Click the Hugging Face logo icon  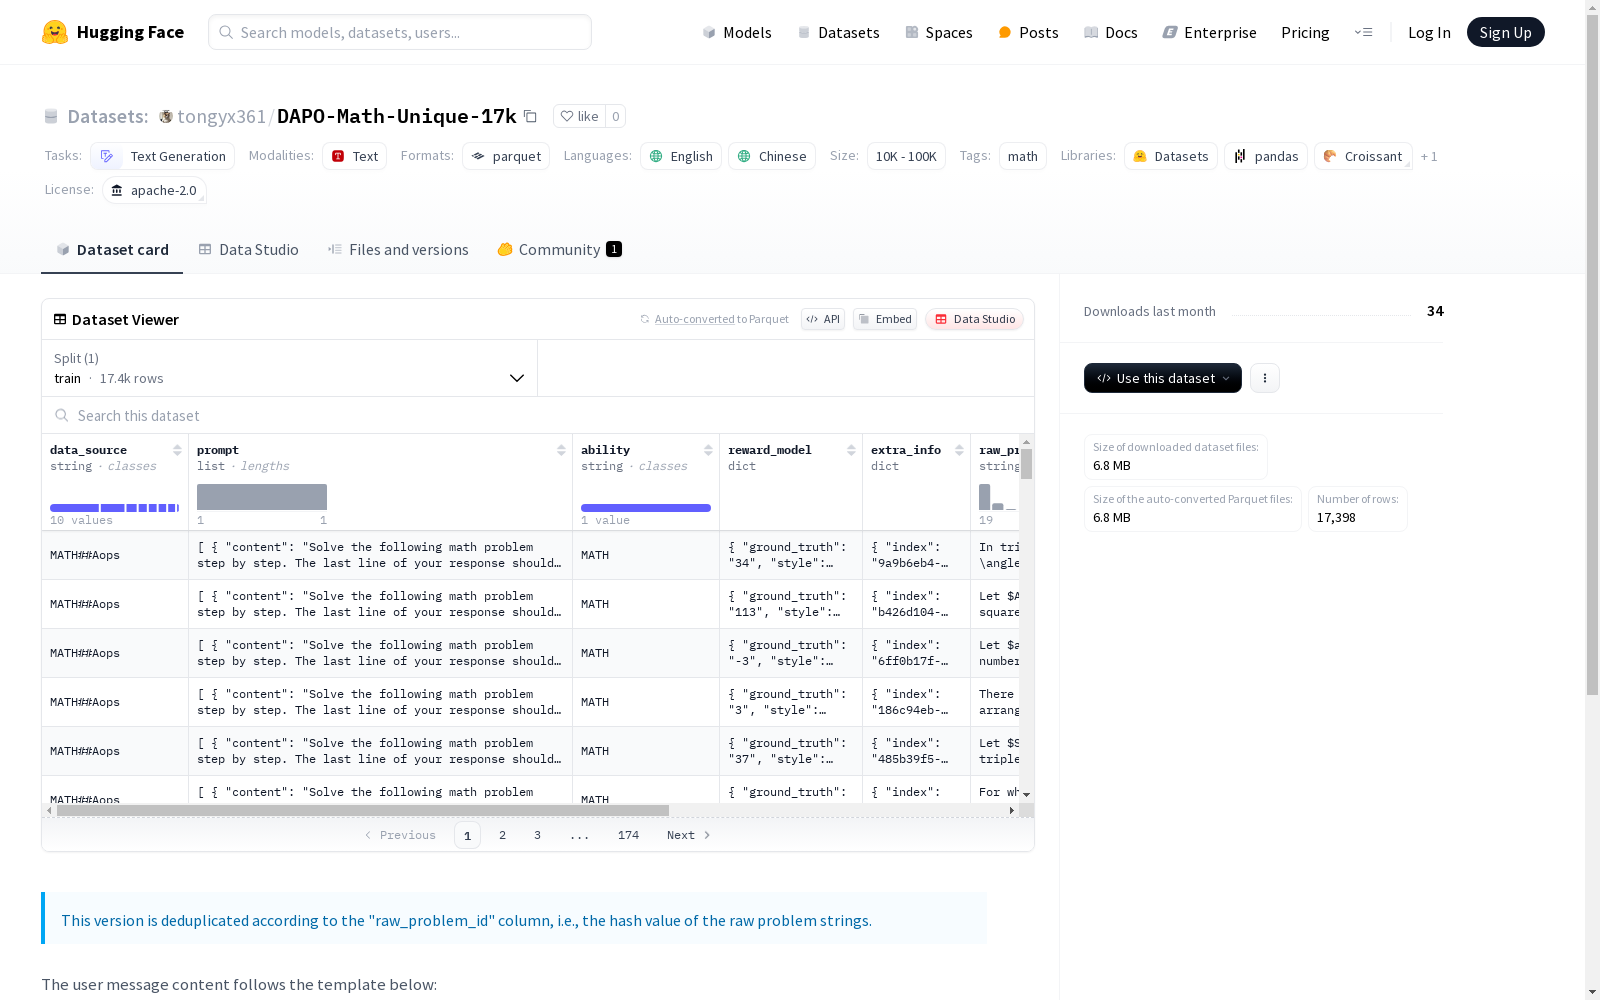point(55,32)
